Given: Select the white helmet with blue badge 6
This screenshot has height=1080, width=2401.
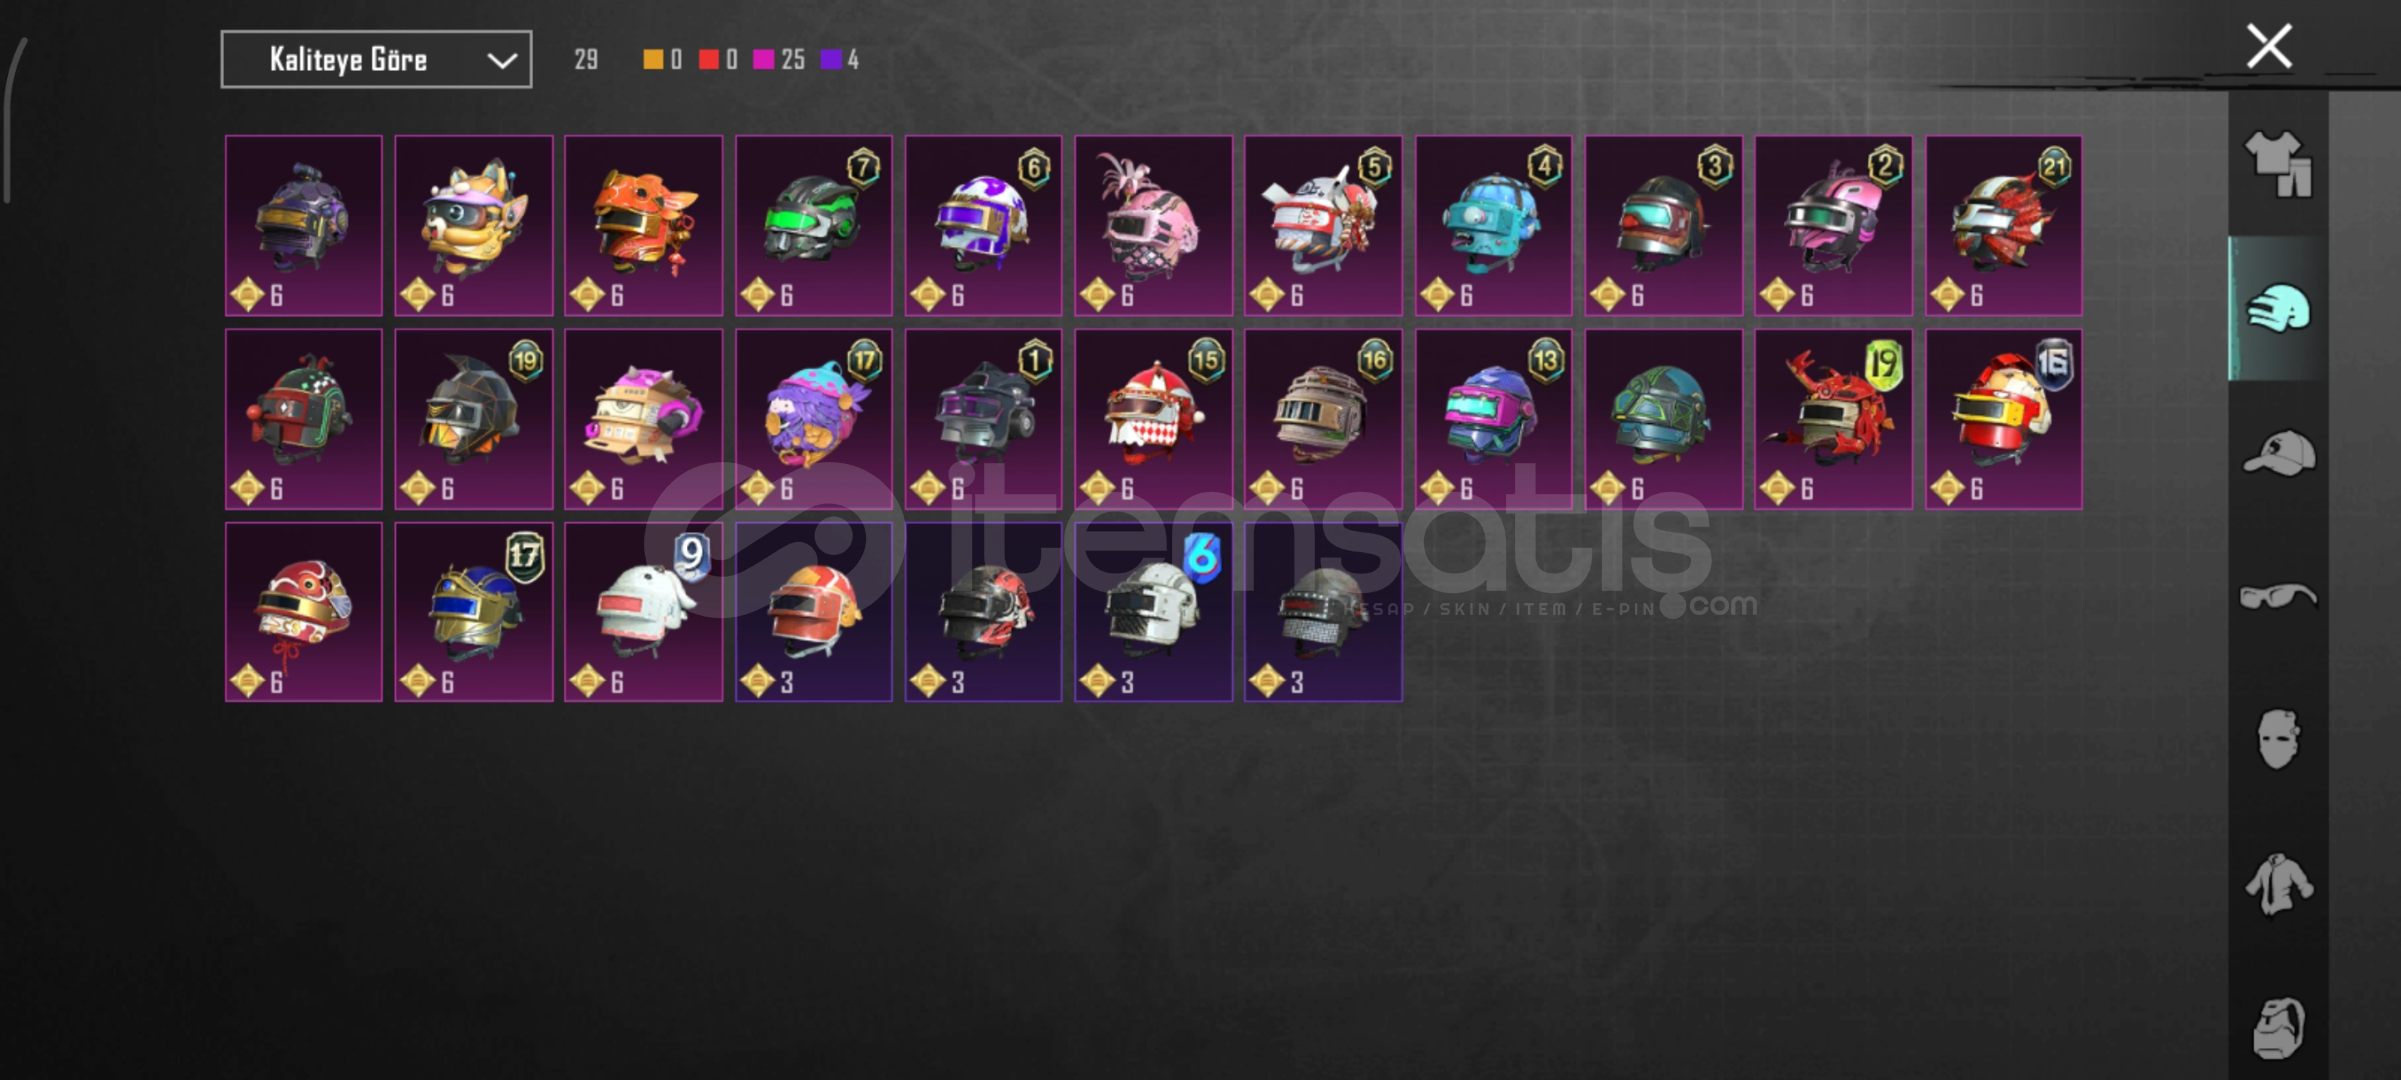Looking at the screenshot, I should click(1154, 612).
